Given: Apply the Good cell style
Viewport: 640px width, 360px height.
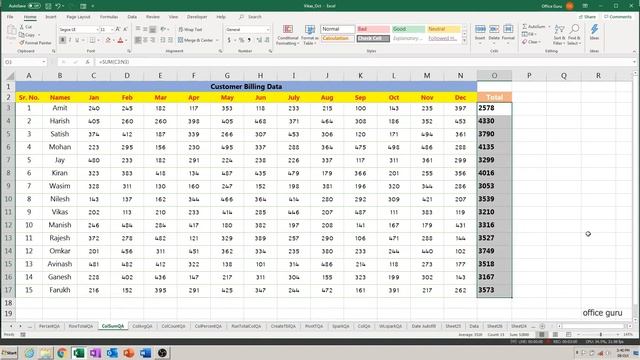Looking at the screenshot, I should coord(409,29).
